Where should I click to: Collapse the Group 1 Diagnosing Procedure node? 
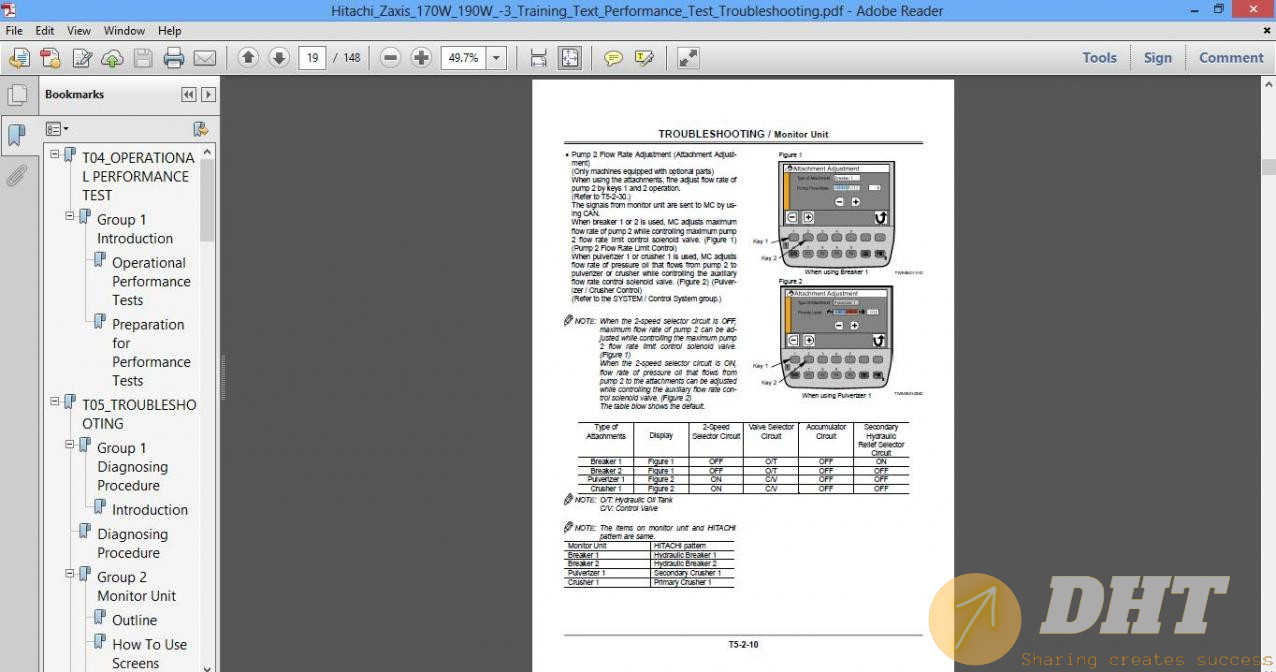tap(70, 445)
